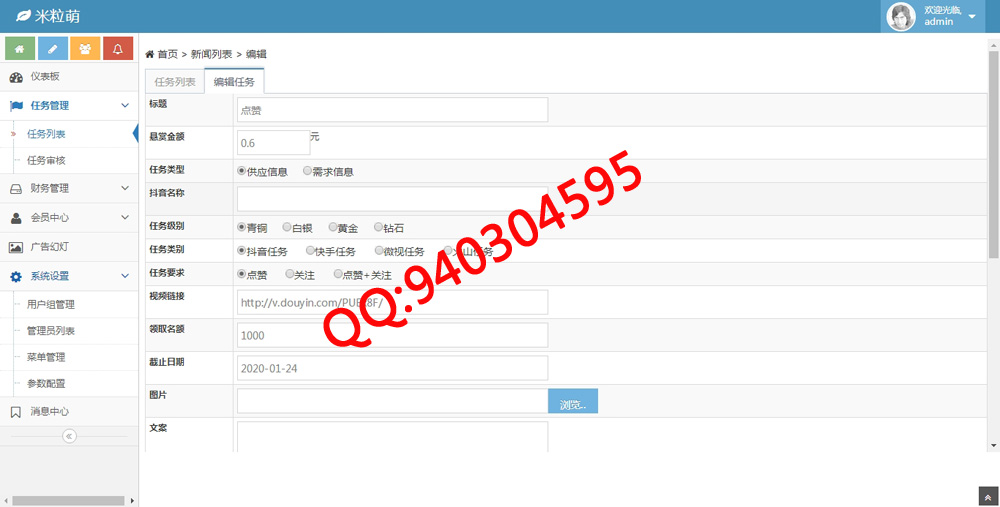Switch to the 任务列表 tab

[175, 82]
